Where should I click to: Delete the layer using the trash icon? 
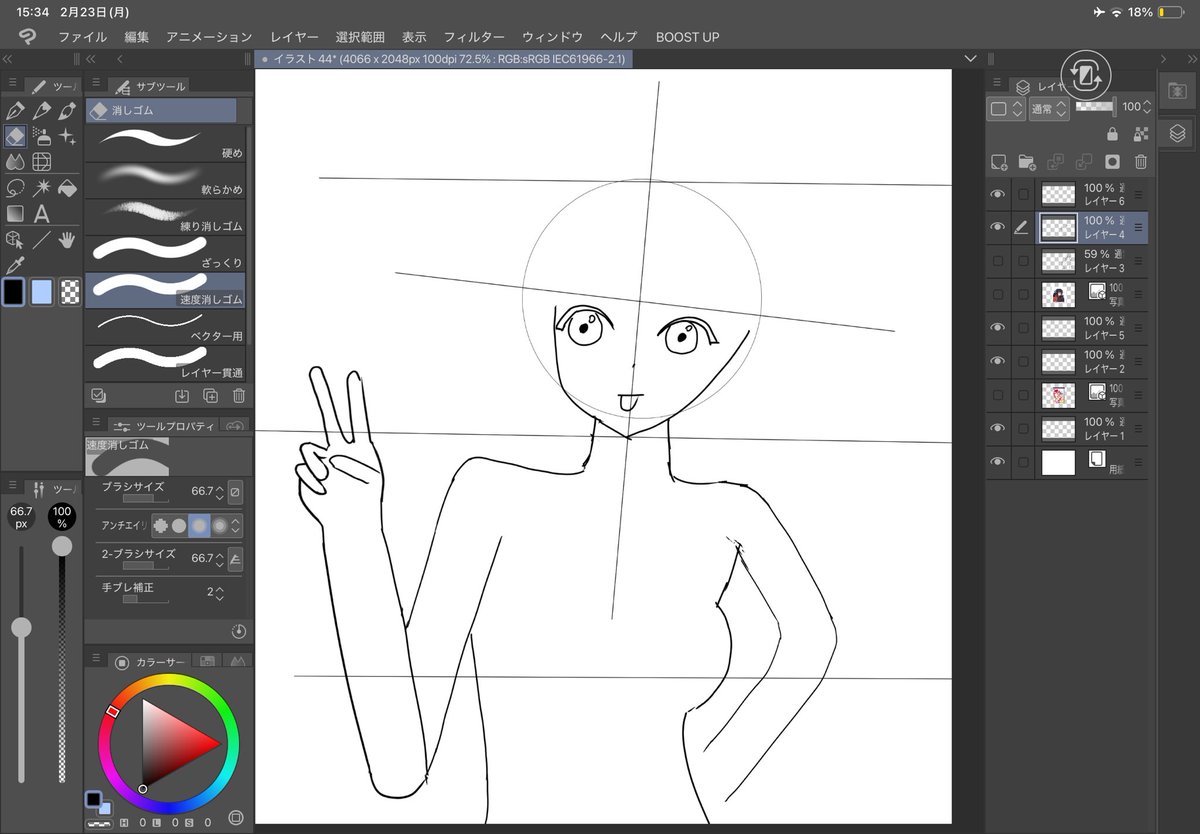pyautogui.click(x=1142, y=162)
